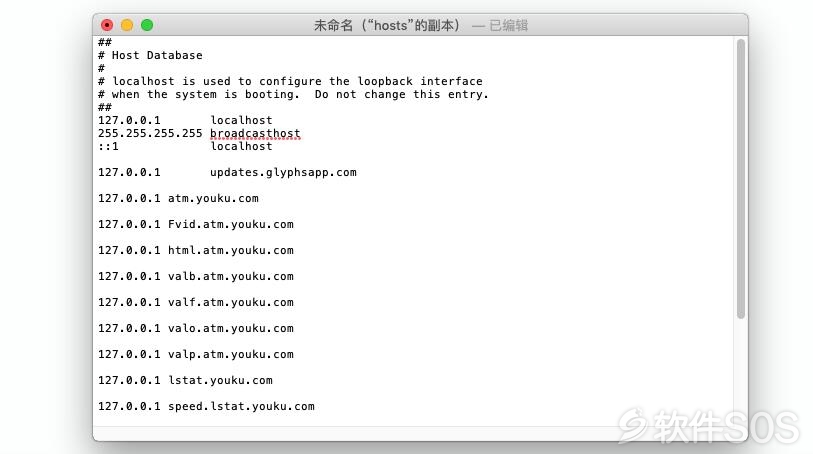The width and height of the screenshot is (813, 454).
Task: Click the misspelled word broadcasthost
Action: (255, 134)
